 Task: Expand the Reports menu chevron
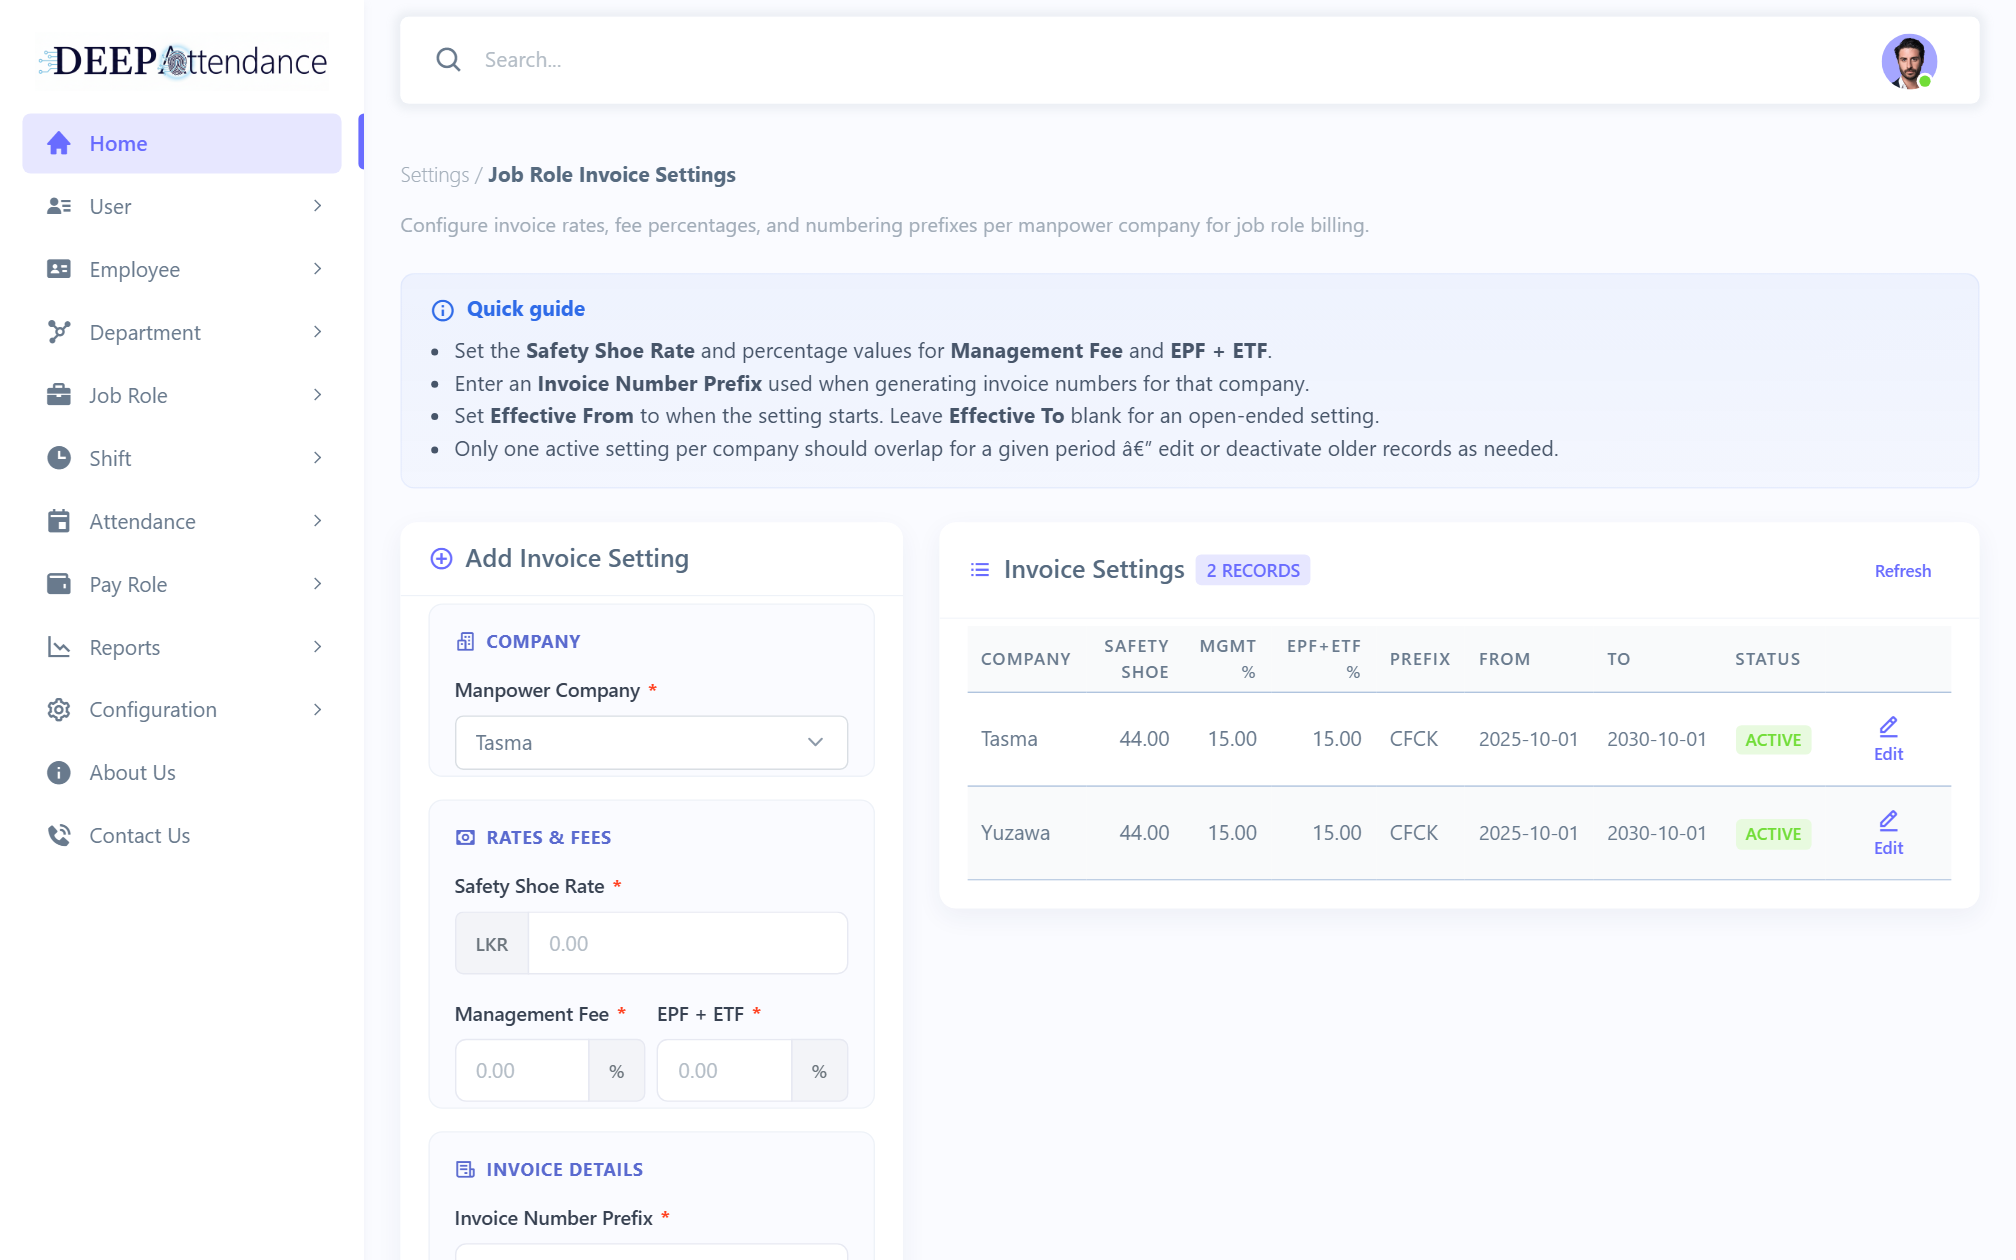(x=318, y=647)
